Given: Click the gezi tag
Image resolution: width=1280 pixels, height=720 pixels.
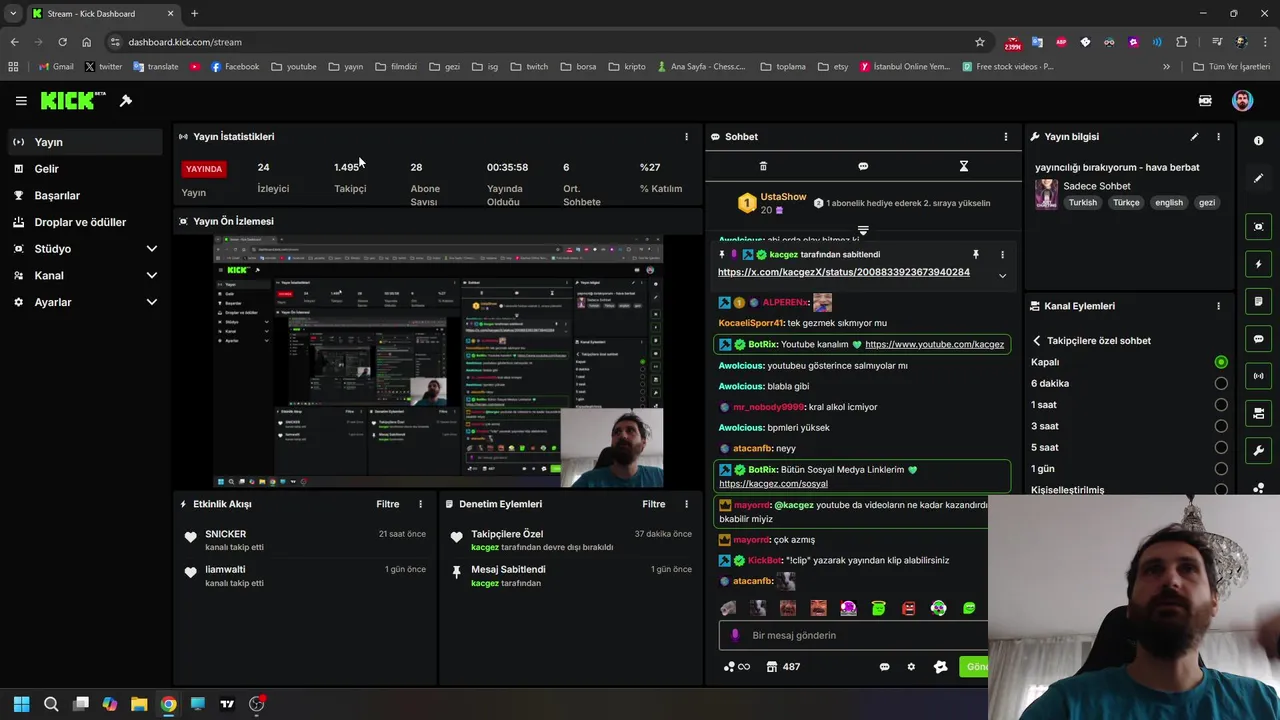Looking at the screenshot, I should point(1207,203).
